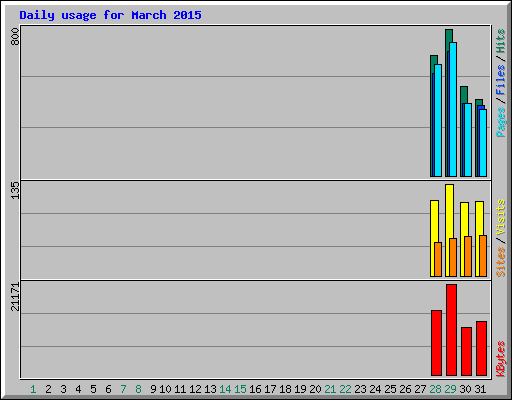Click the 'Daily usage for March 2015' title
This screenshot has width=512, height=400.
pos(110,15)
